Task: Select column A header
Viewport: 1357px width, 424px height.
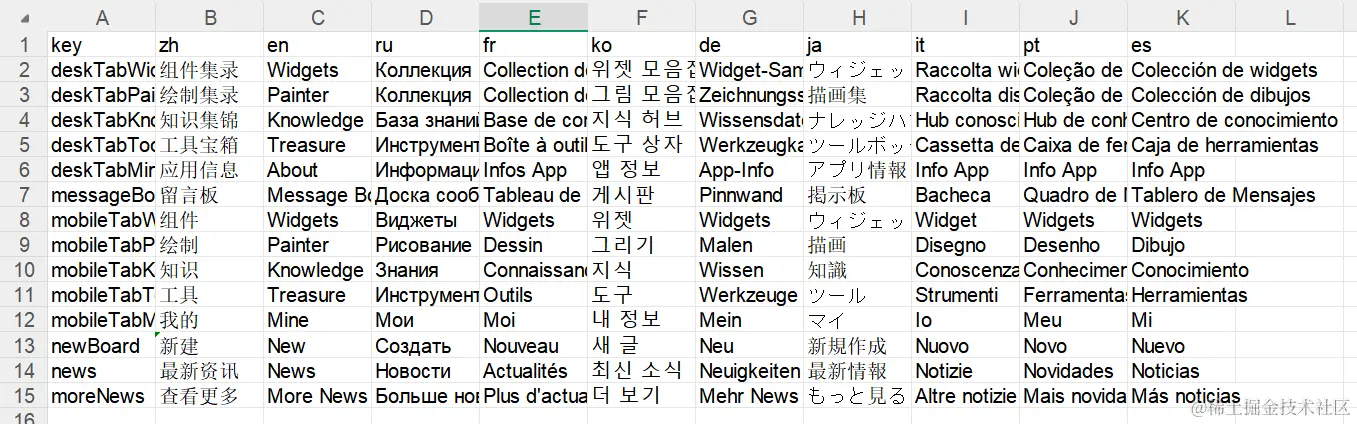Action: coord(101,17)
